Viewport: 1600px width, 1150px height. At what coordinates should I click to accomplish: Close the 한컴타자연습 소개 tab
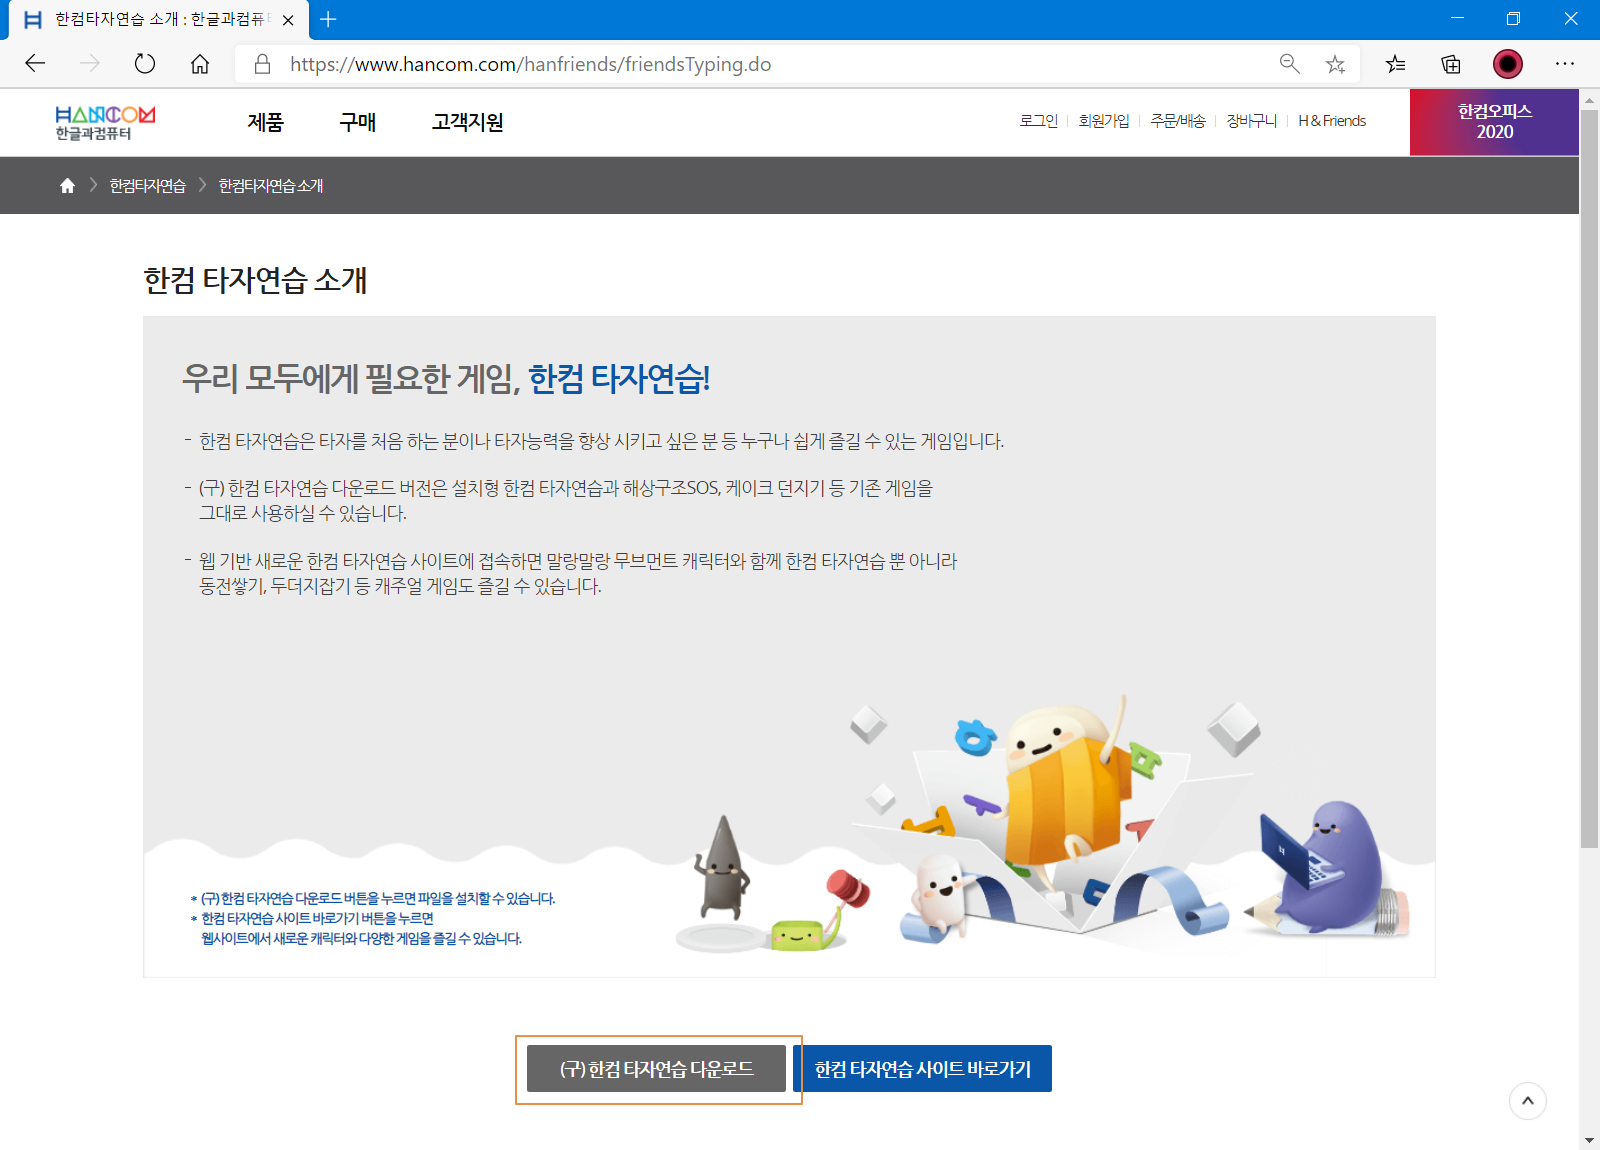click(x=288, y=20)
